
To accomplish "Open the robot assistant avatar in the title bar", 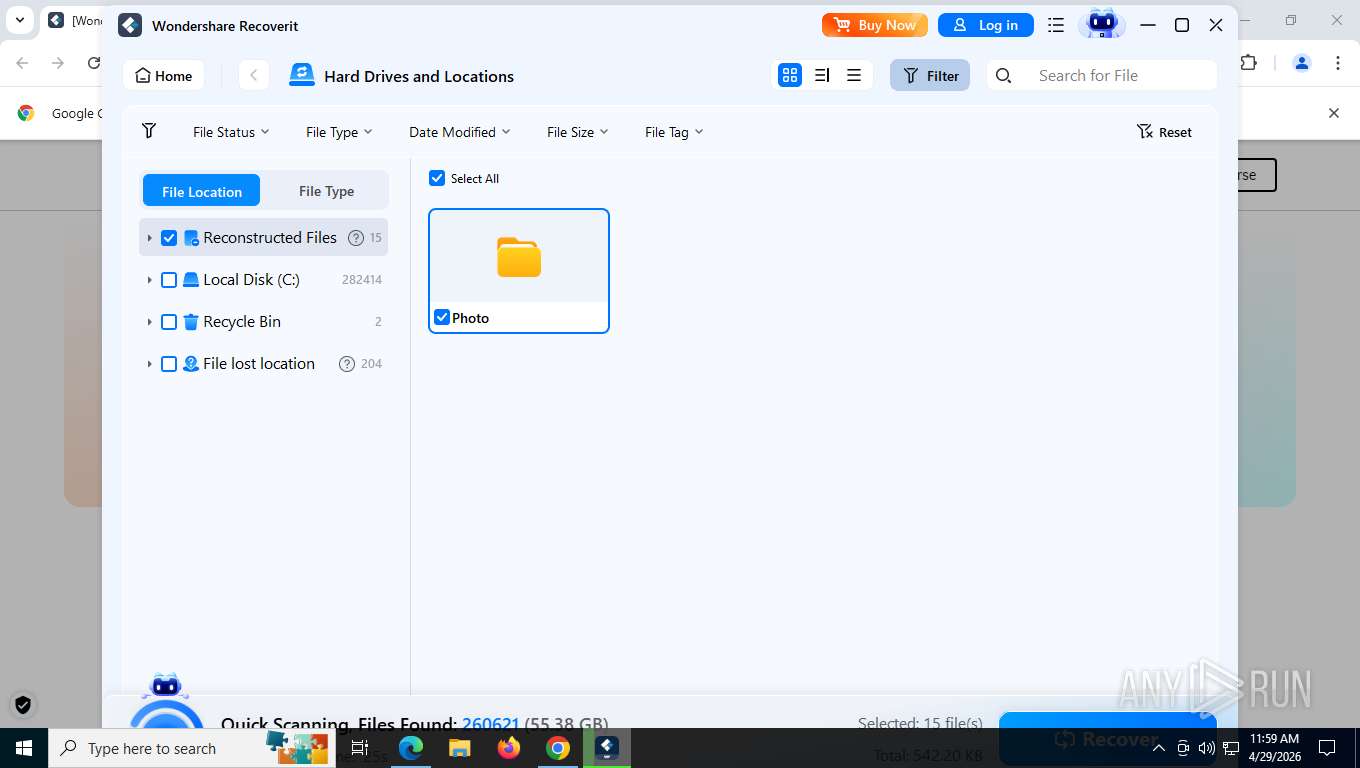I will (1102, 24).
